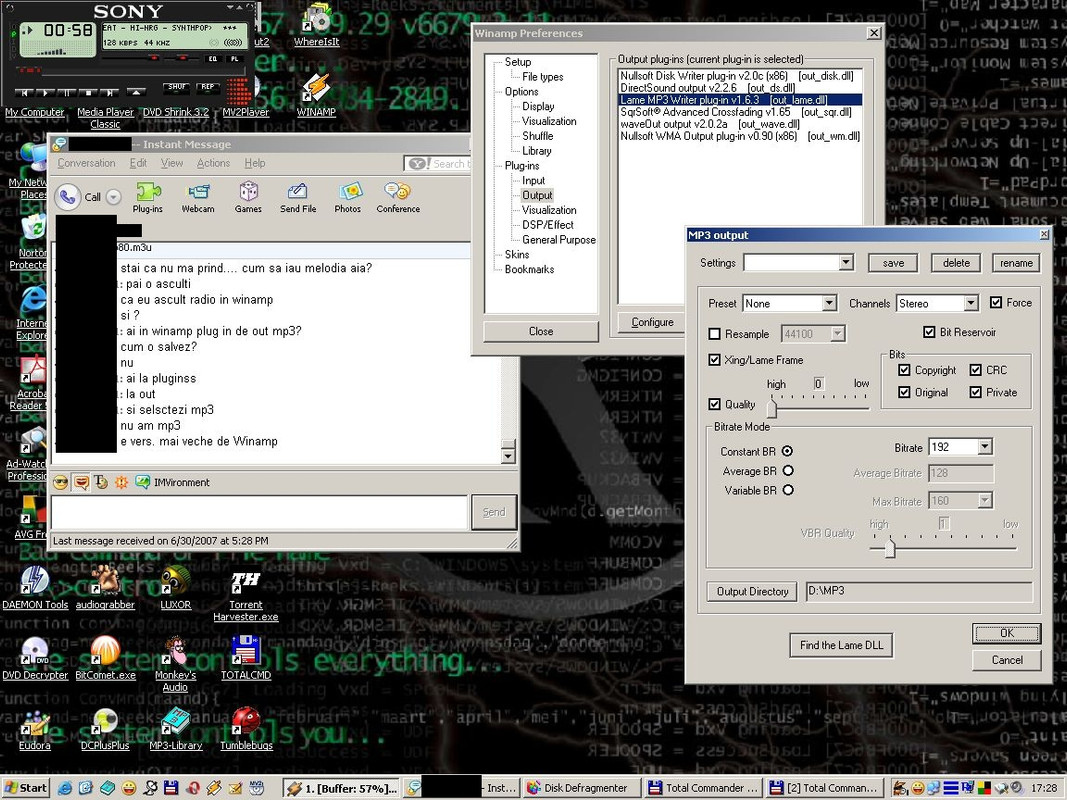Close the Winamp Preferences with Close button

(541, 331)
